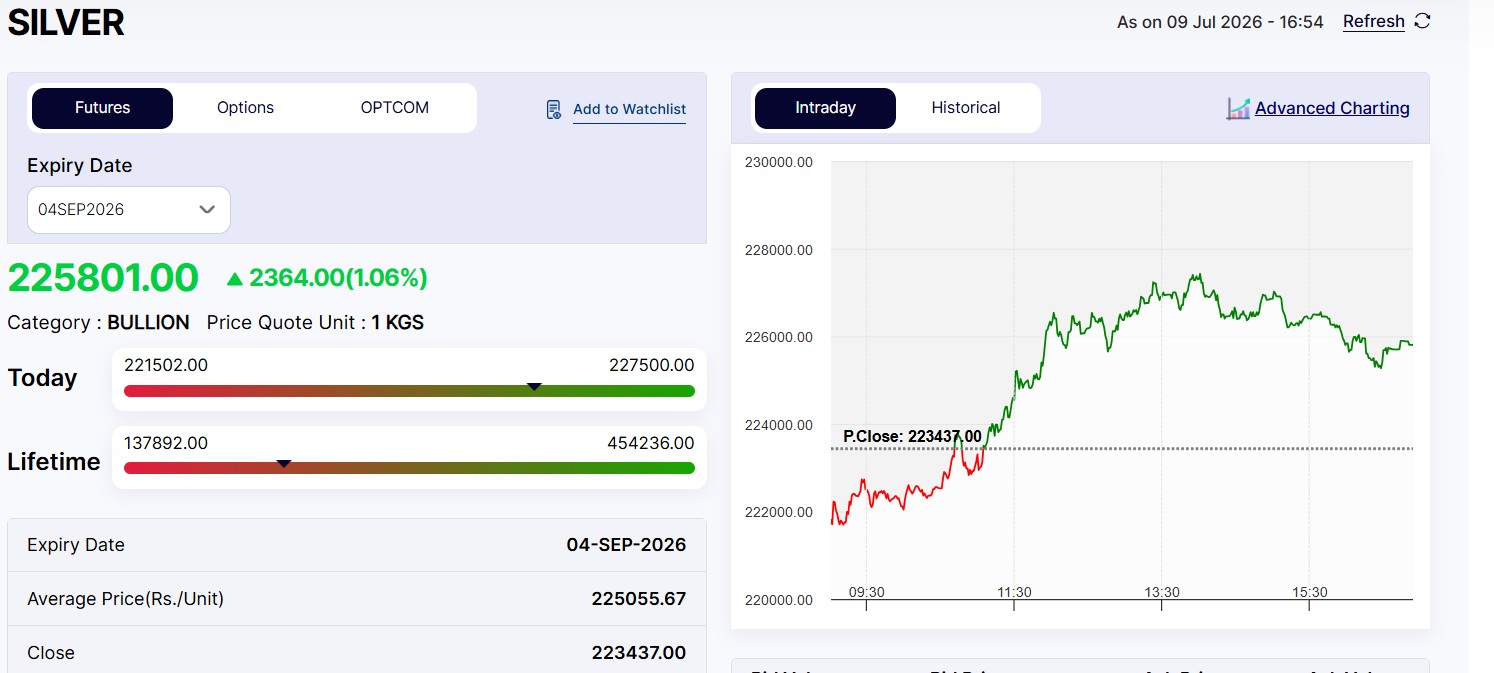Show the Intraday chart tab

(825, 108)
